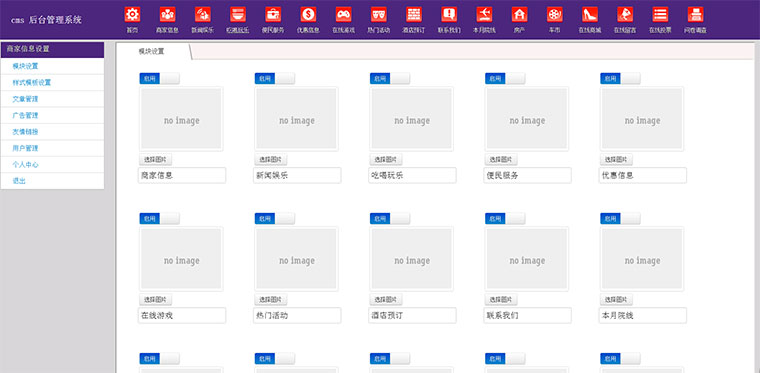The height and width of the screenshot is (373, 760).
Task: Toggle the 启用 switch above 酒店预订
Action: (390, 218)
